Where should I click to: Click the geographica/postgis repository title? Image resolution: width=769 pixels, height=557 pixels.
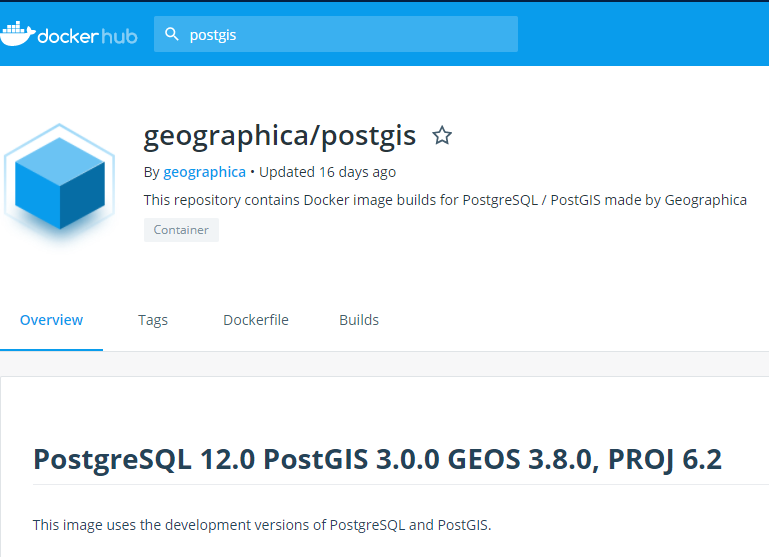coord(280,136)
